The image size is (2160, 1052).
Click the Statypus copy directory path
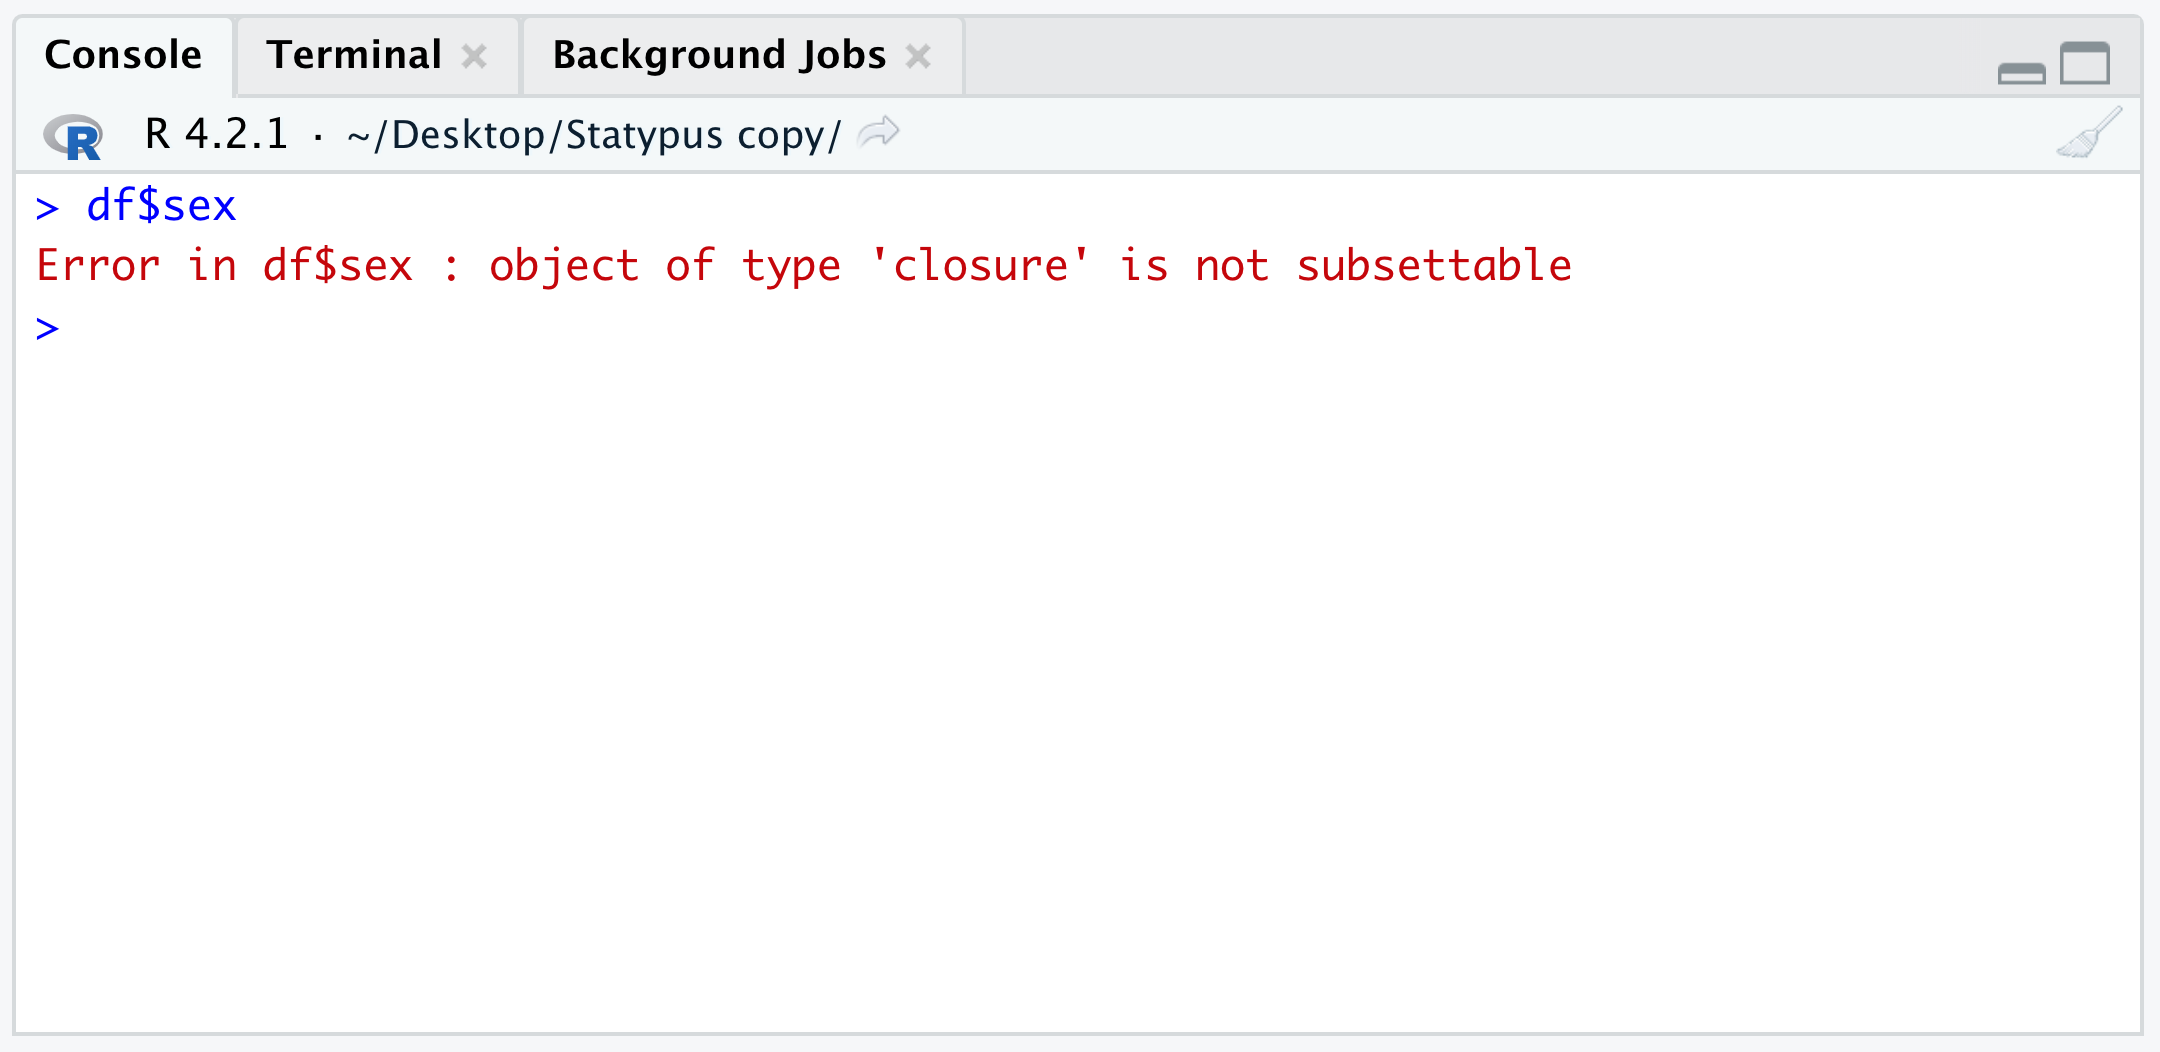pyautogui.click(x=590, y=133)
